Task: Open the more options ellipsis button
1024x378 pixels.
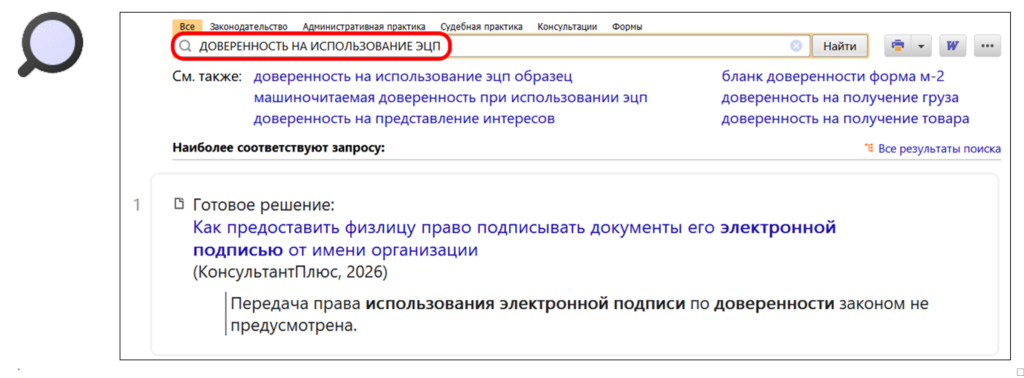Action: 987,46
